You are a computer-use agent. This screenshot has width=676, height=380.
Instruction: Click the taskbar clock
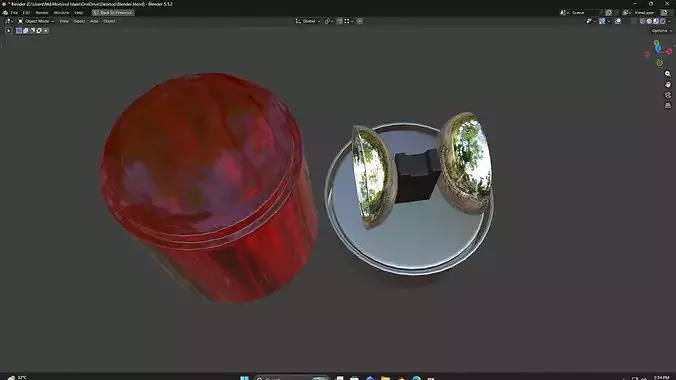point(661,377)
